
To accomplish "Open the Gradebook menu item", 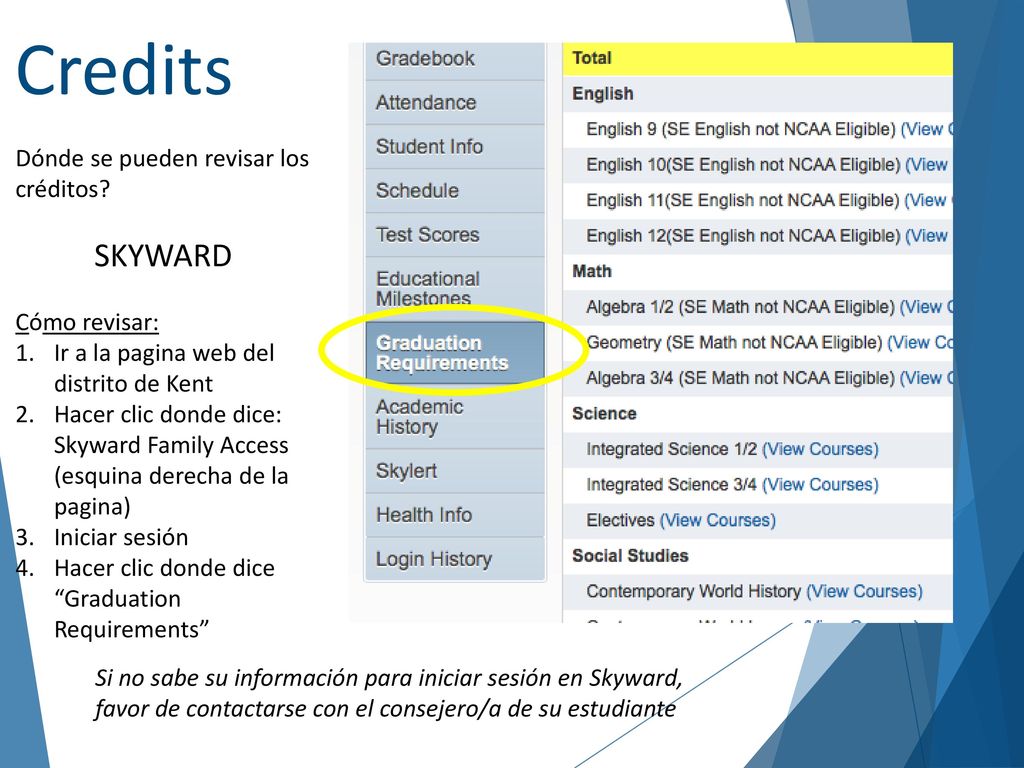I will [455, 59].
